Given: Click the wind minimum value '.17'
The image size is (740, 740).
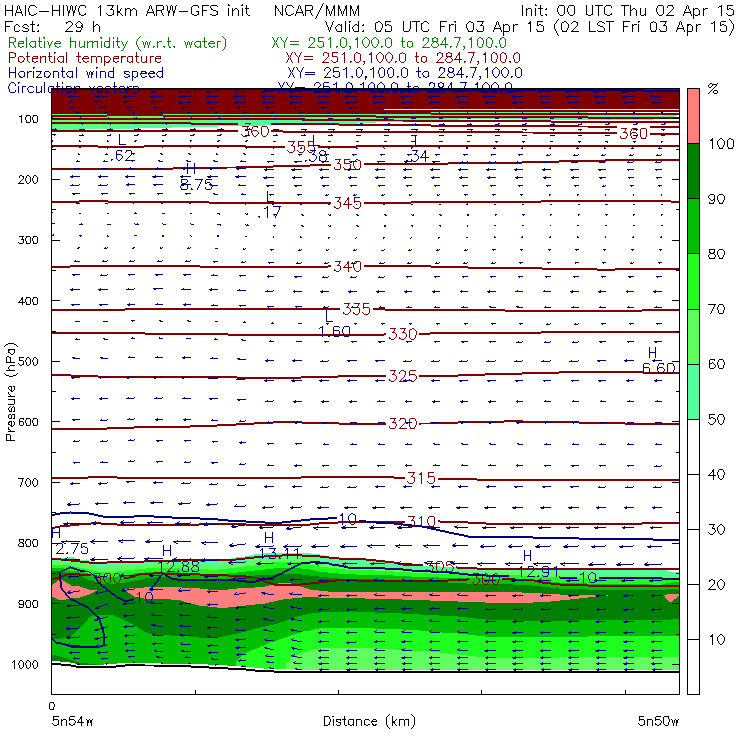Looking at the screenshot, I should [x=270, y=212].
